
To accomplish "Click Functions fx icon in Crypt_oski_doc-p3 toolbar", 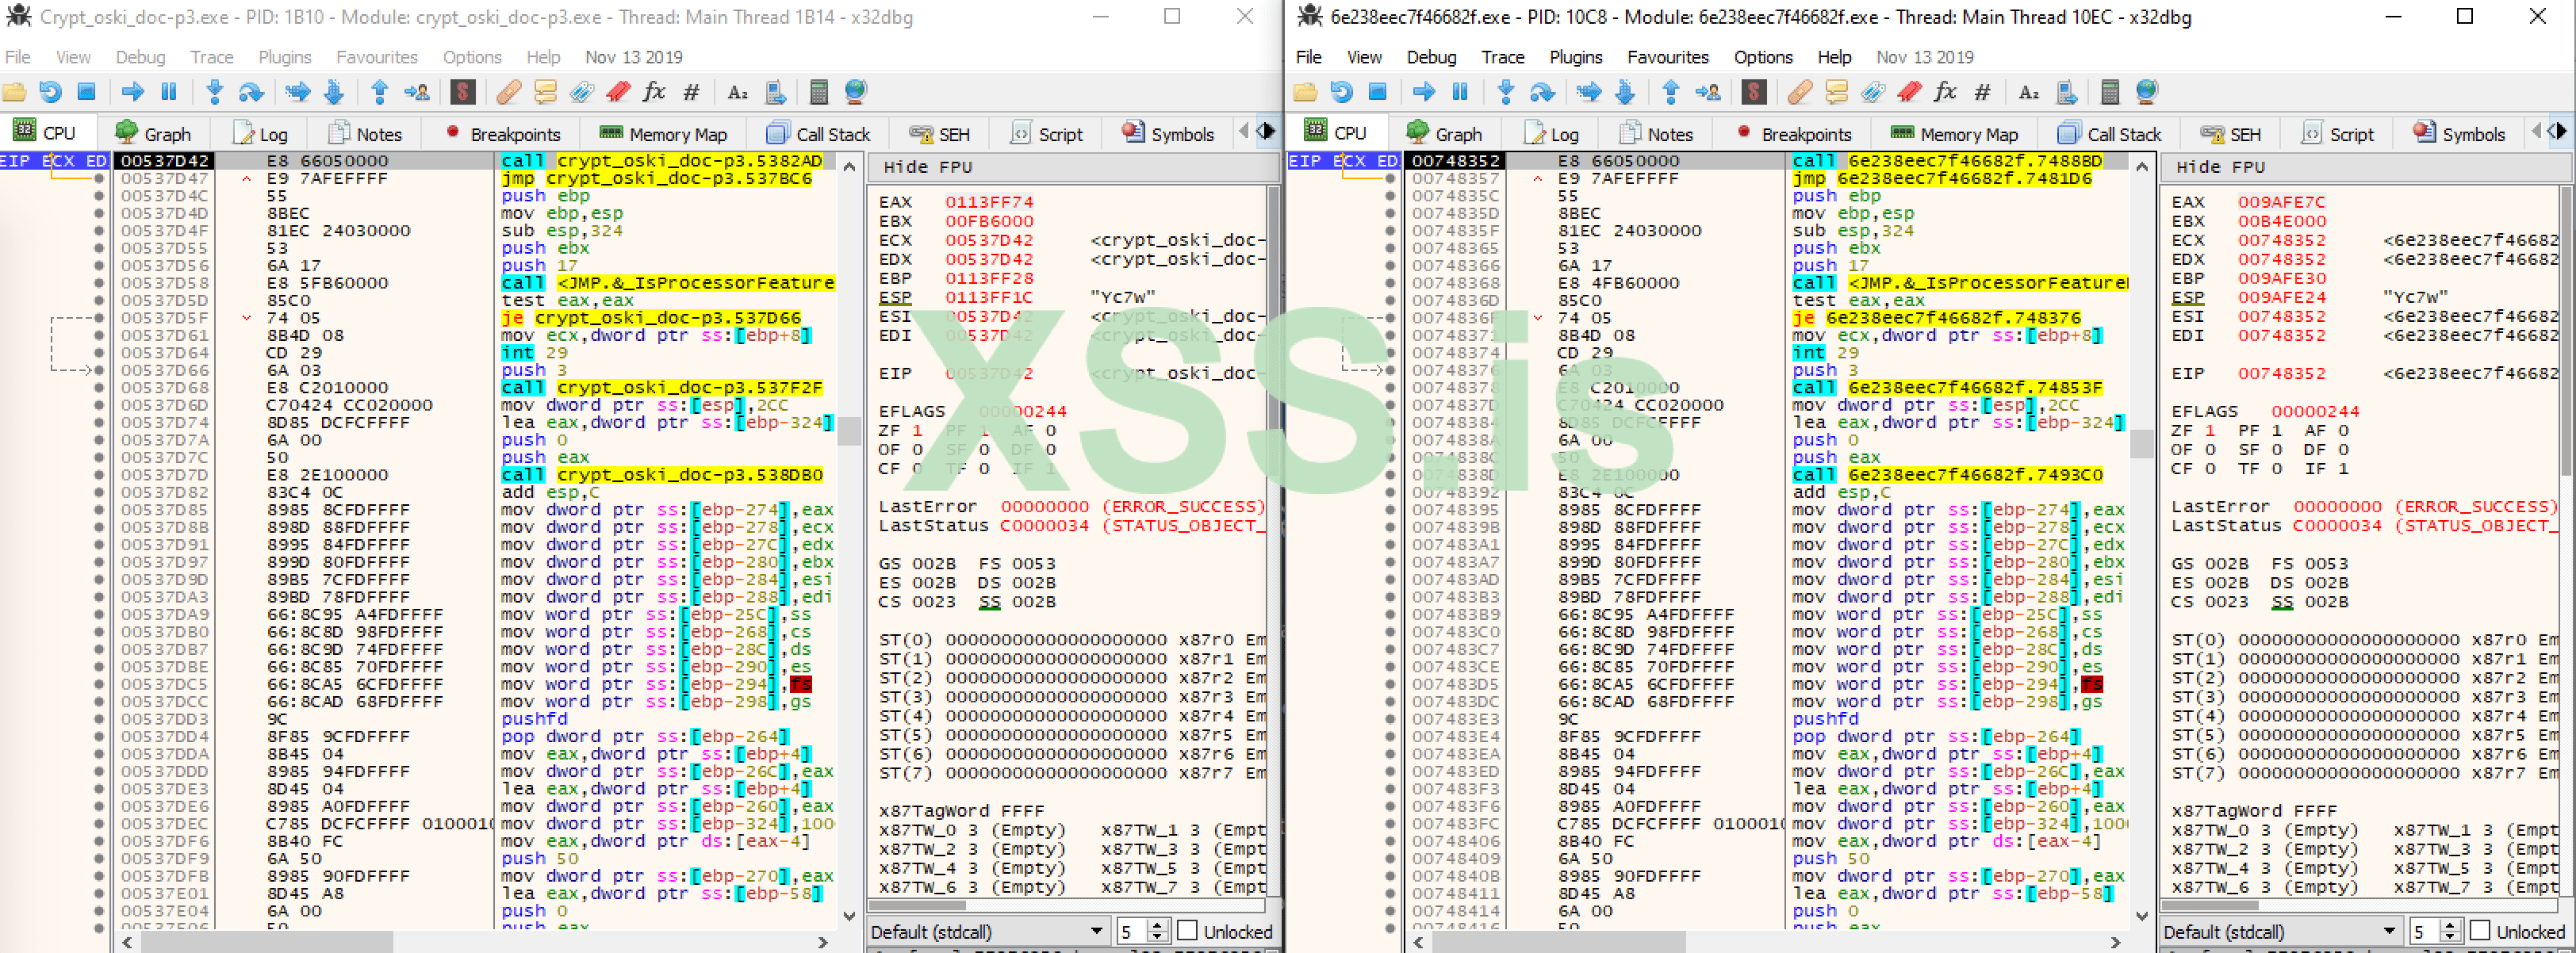I will pyautogui.click(x=654, y=93).
